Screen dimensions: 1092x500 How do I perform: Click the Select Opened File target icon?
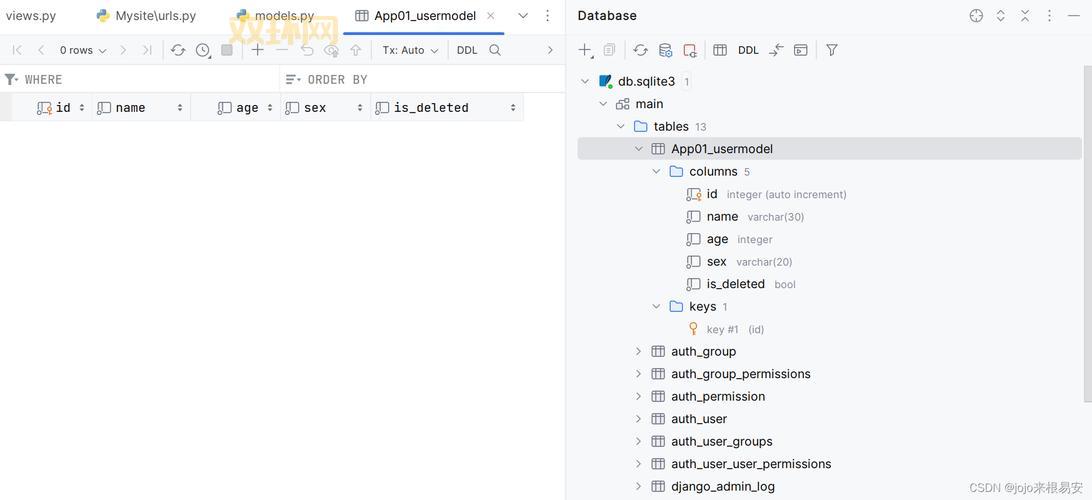pyautogui.click(x=976, y=16)
